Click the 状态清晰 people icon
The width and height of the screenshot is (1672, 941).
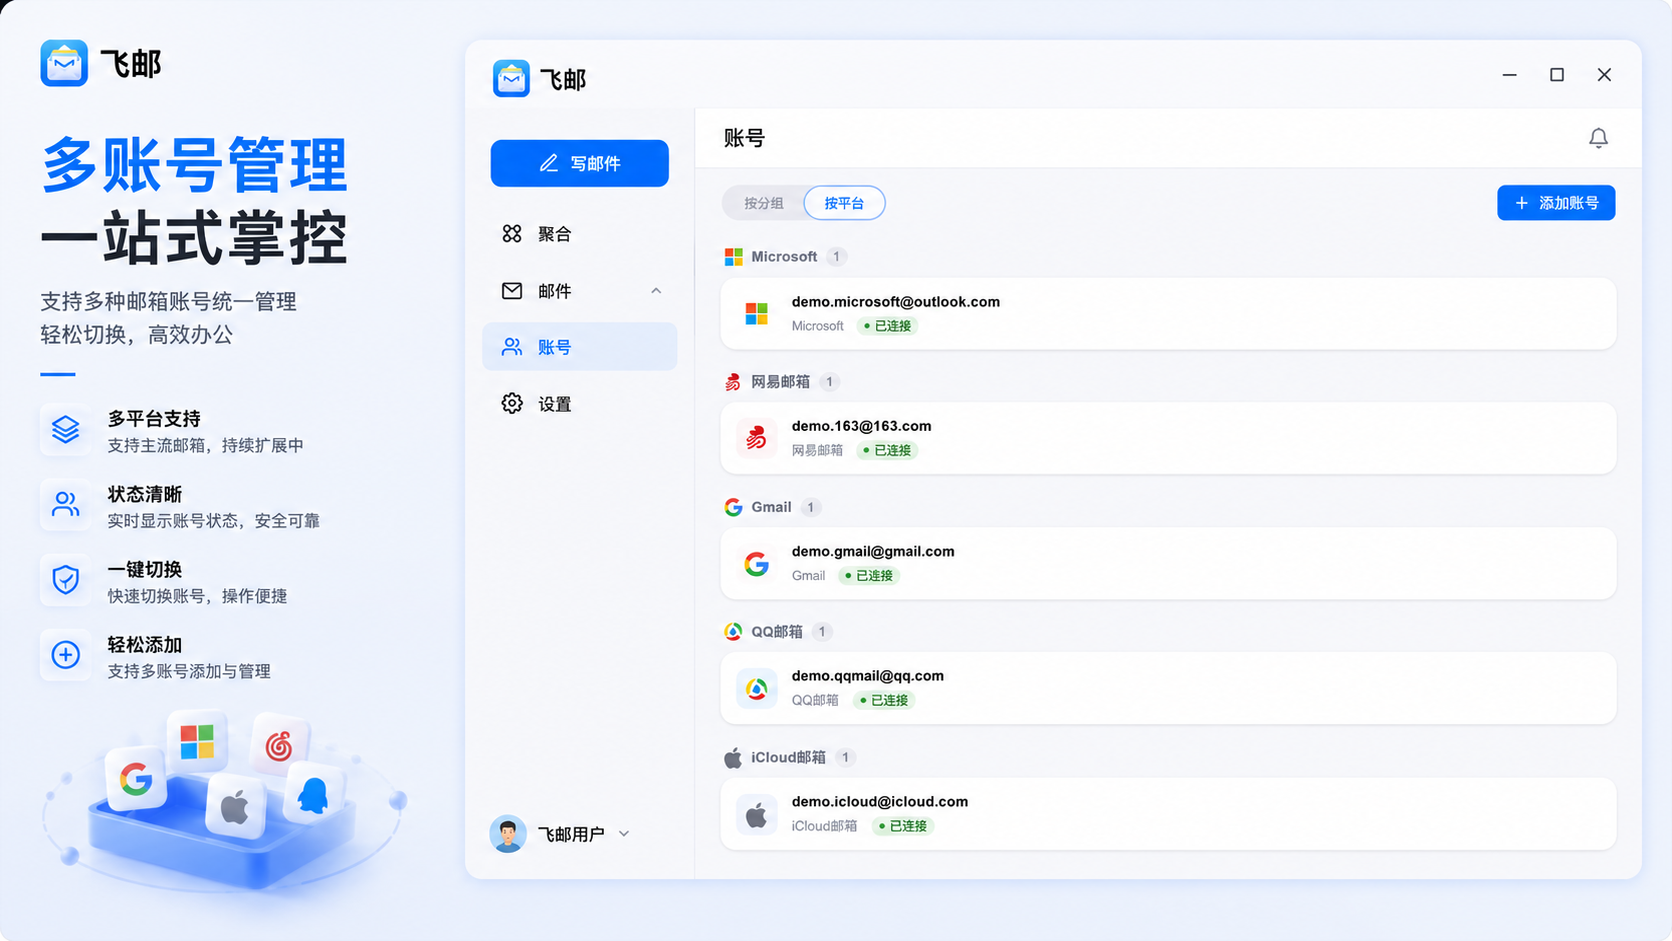(x=65, y=505)
